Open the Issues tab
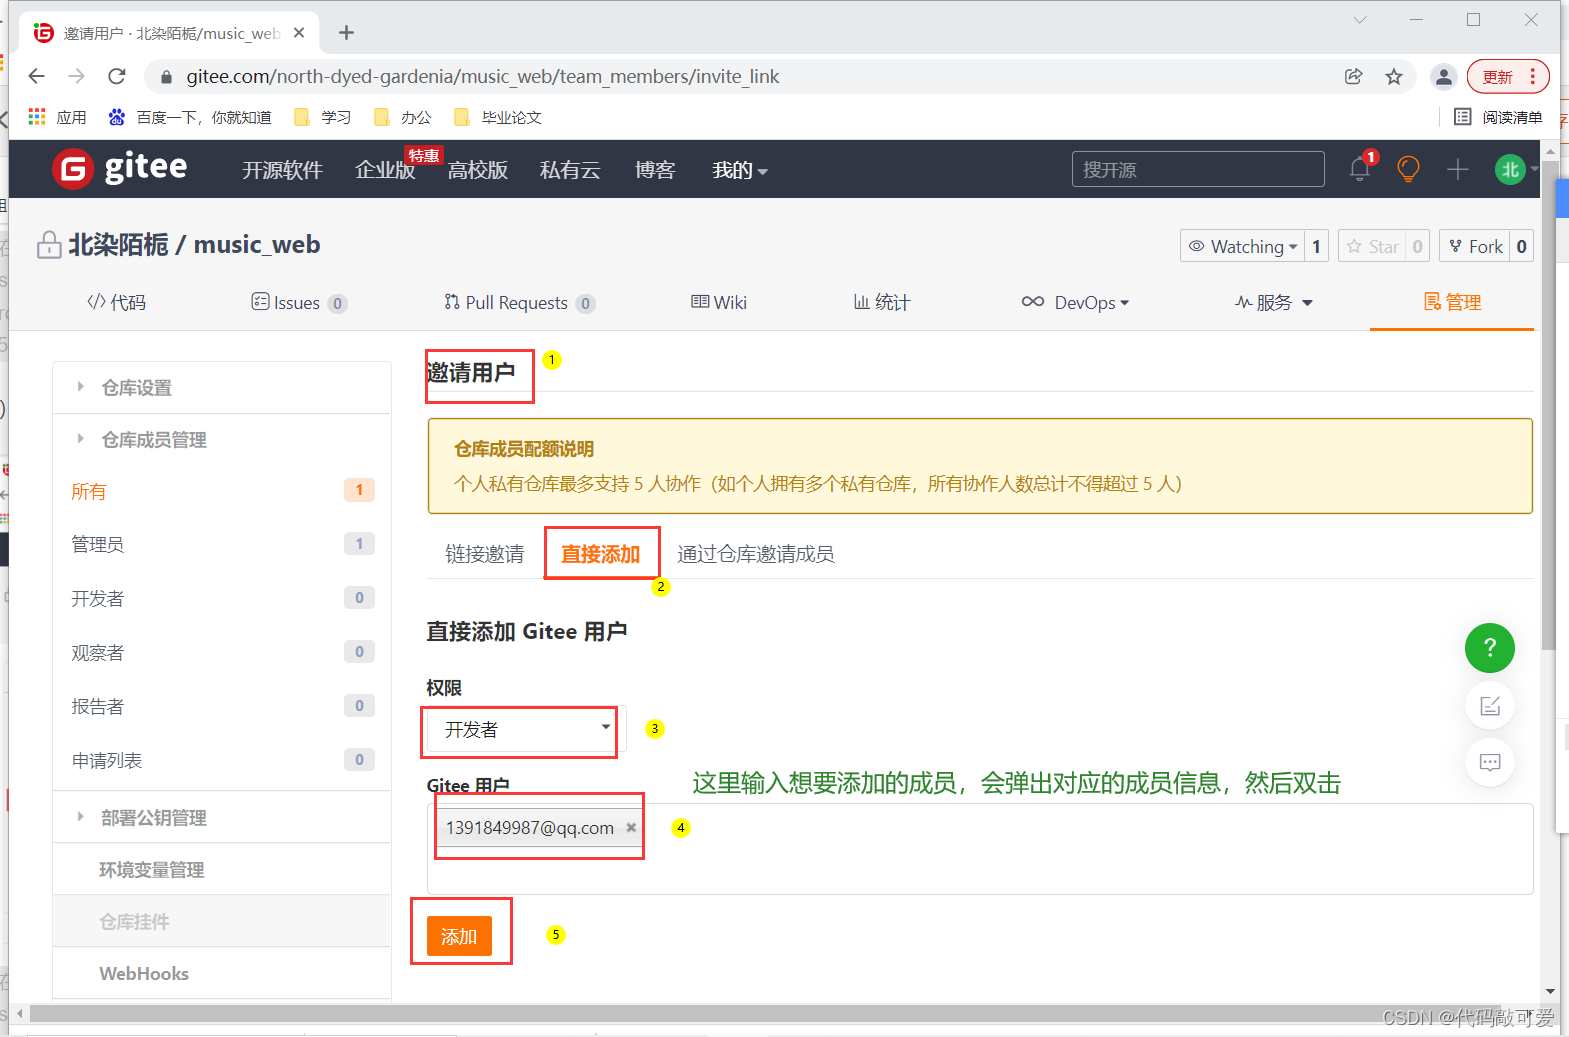 coord(298,303)
